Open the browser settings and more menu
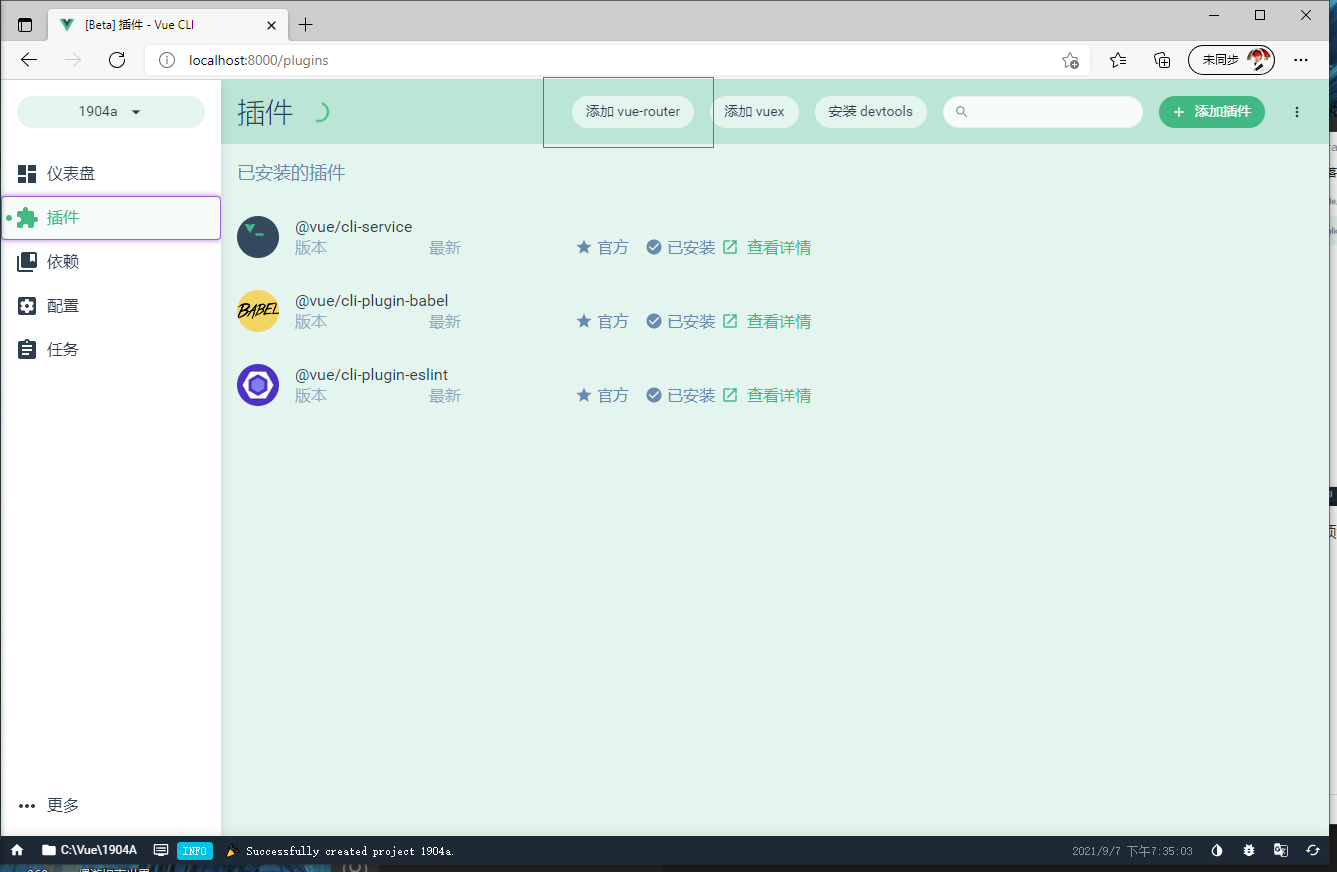The height and width of the screenshot is (872, 1337). (1301, 60)
